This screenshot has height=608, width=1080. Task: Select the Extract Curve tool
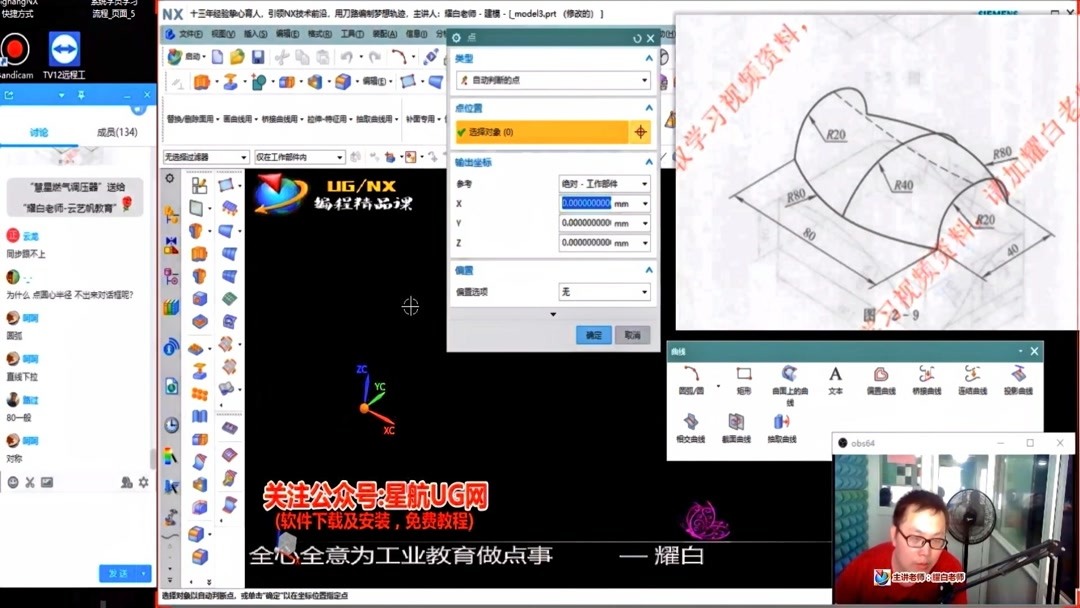point(784,420)
